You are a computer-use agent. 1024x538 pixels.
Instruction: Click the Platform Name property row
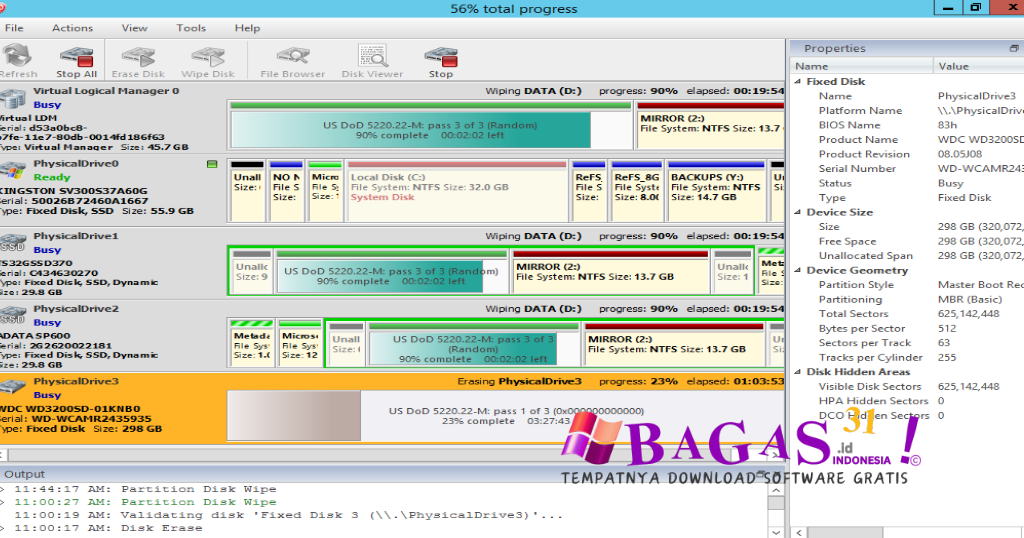[907, 111]
